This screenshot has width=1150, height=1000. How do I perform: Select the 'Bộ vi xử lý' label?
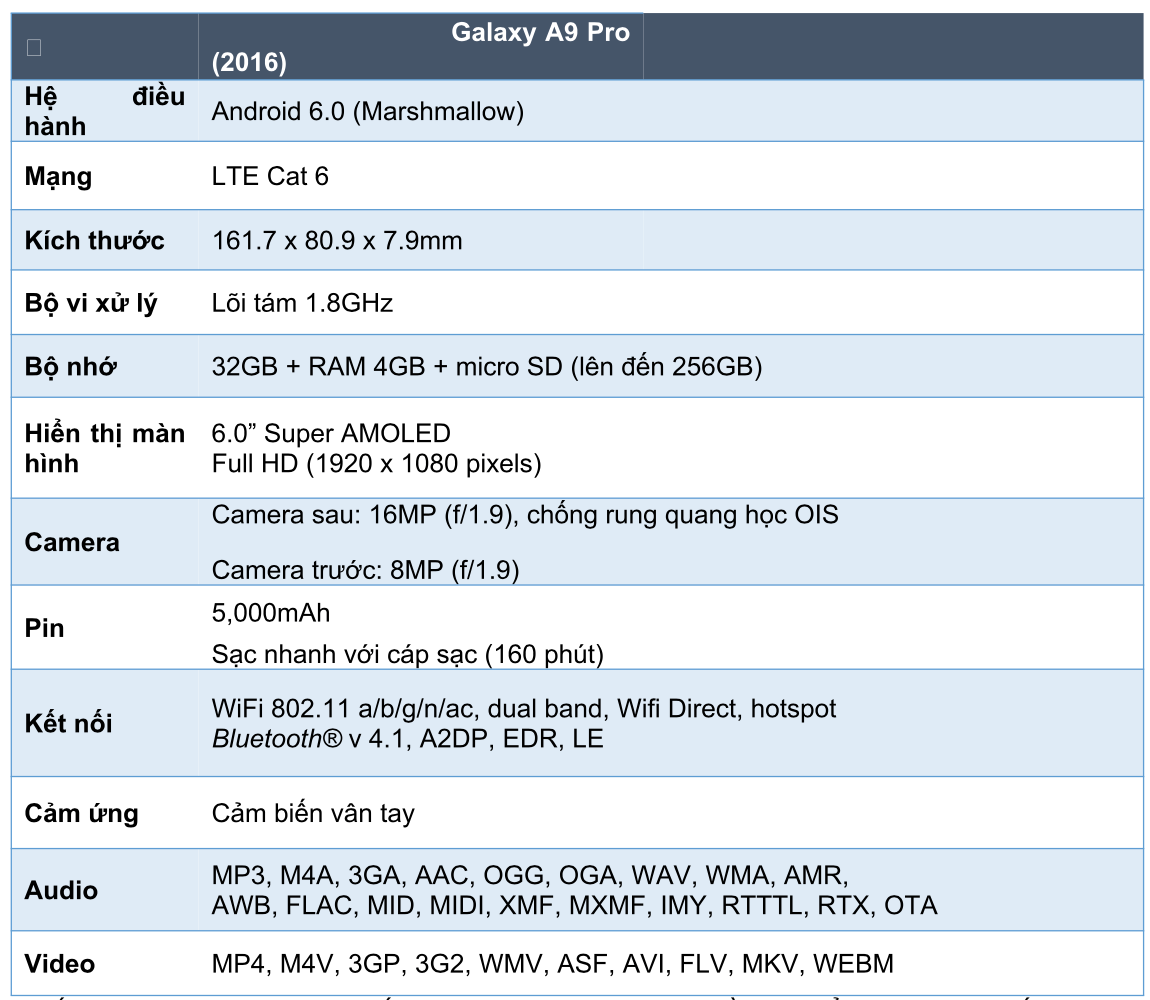click(91, 303)
